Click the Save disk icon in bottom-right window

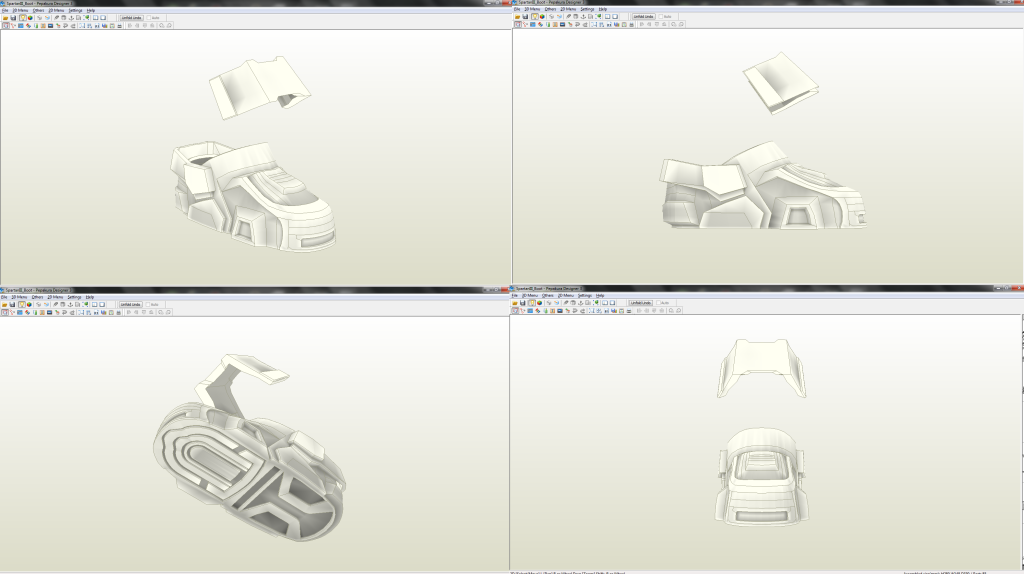523,303
